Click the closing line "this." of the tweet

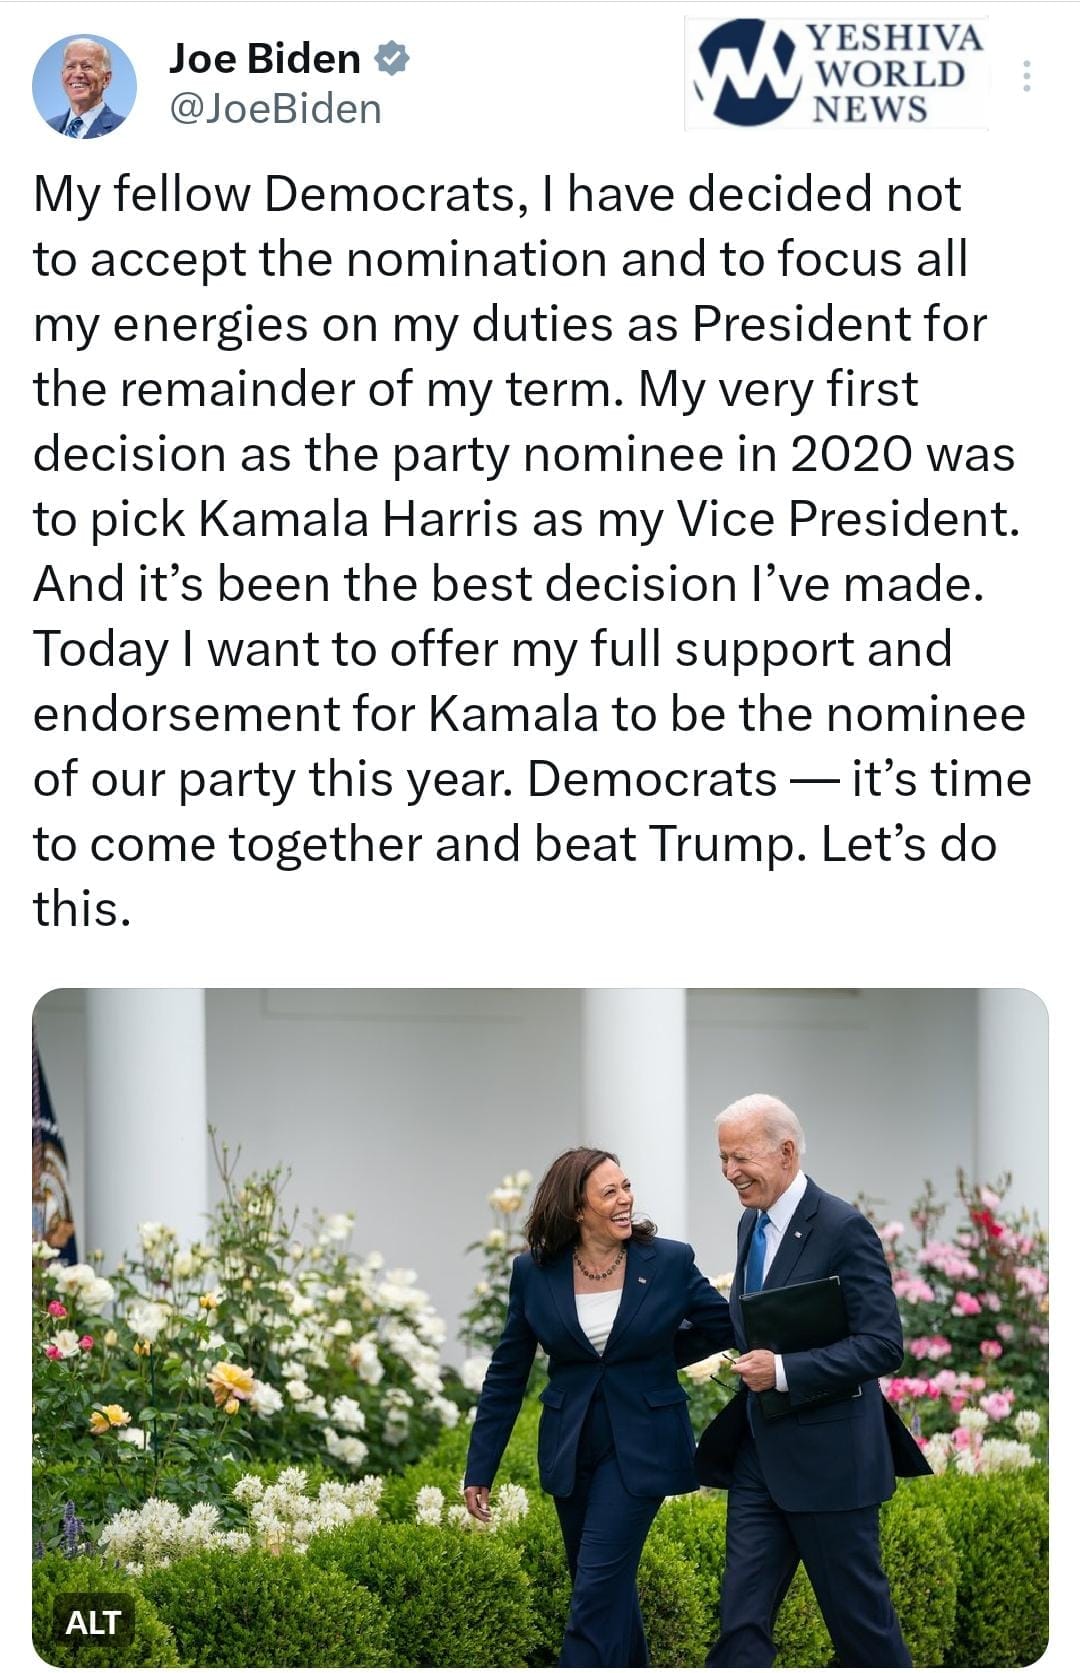[x=82, y=909]
